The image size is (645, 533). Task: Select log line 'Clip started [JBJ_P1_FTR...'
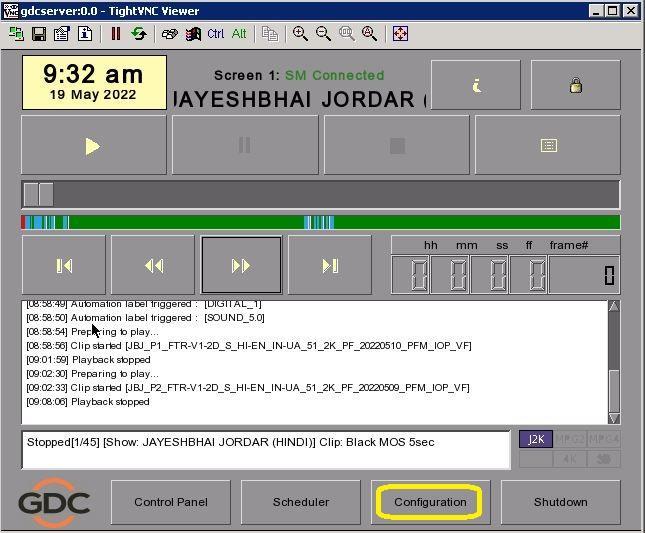click(248, 345)
